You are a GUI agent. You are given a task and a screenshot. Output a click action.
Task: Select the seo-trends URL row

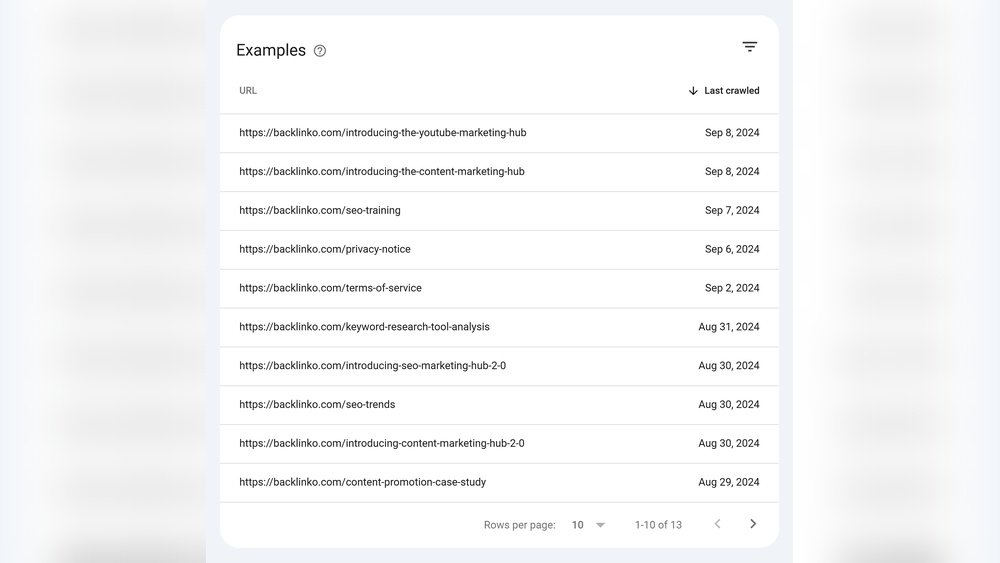pos(499,405)
